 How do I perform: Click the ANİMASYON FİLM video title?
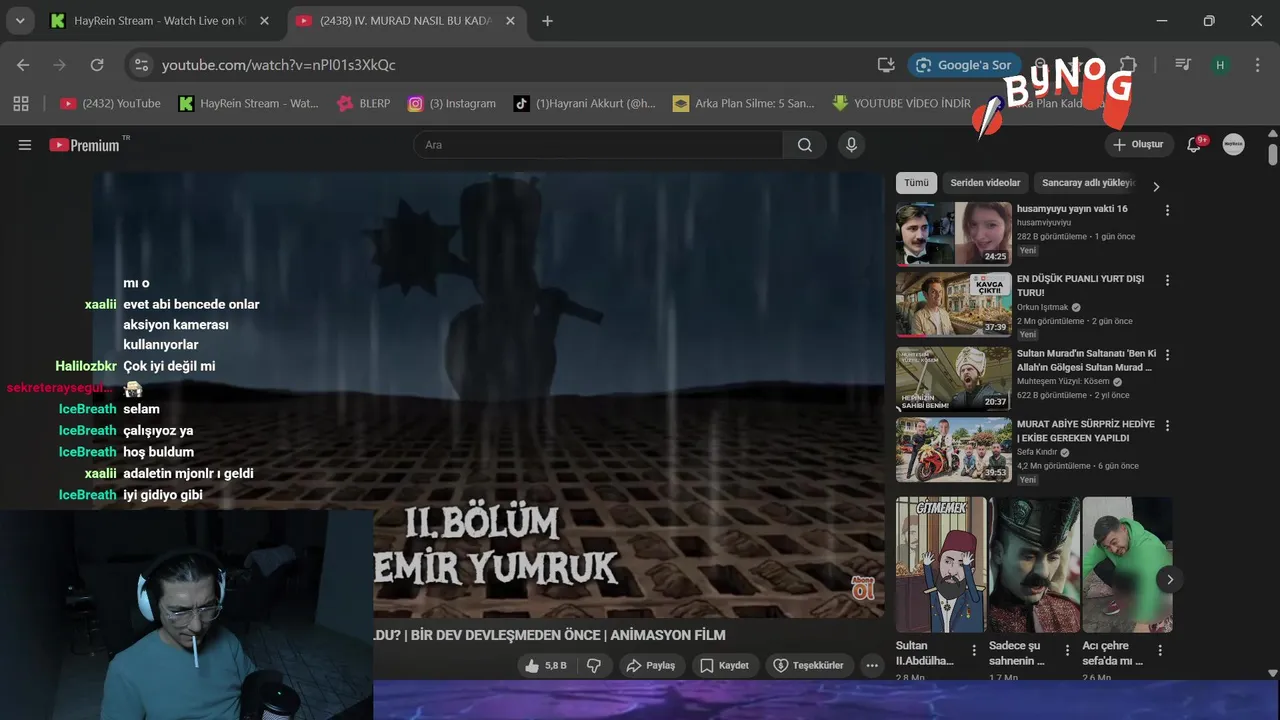coord(549,635)
